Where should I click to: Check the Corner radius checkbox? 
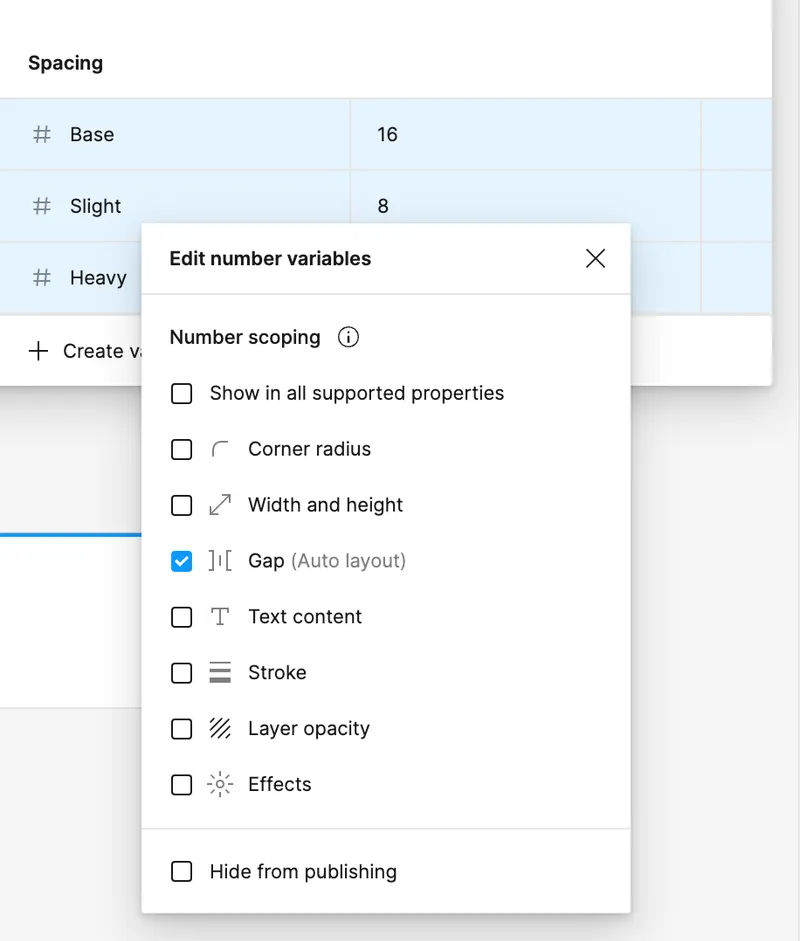point(181,449)
